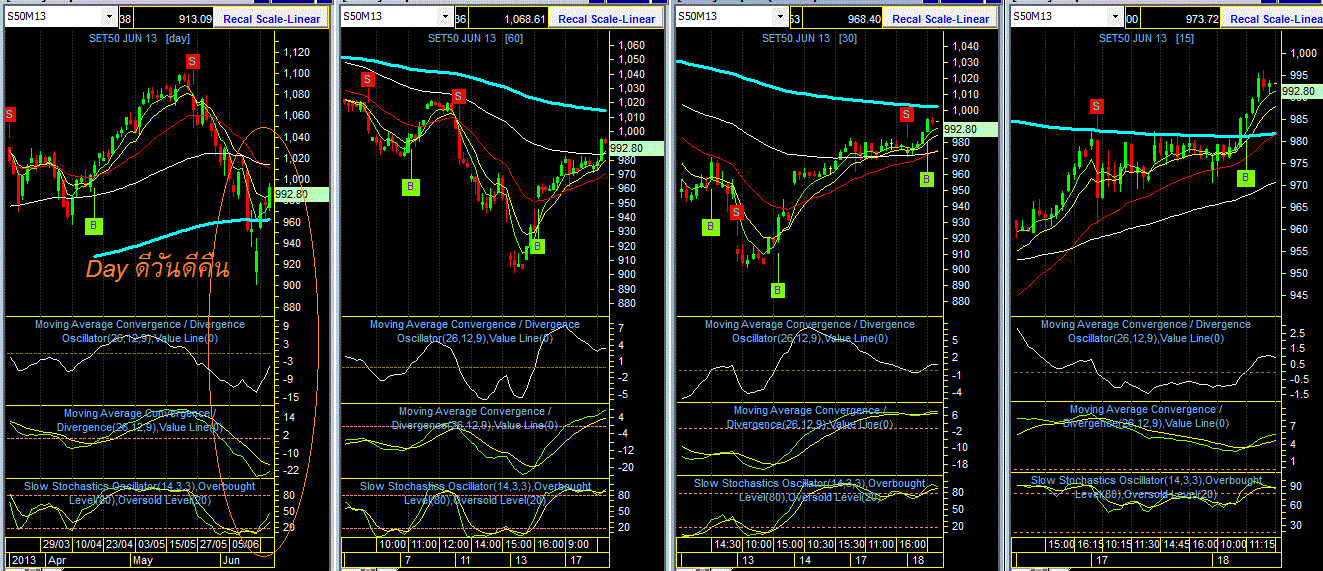Select the green B marker in day chart
This screenshot has width=1323, height=571.
pos(93,225)
